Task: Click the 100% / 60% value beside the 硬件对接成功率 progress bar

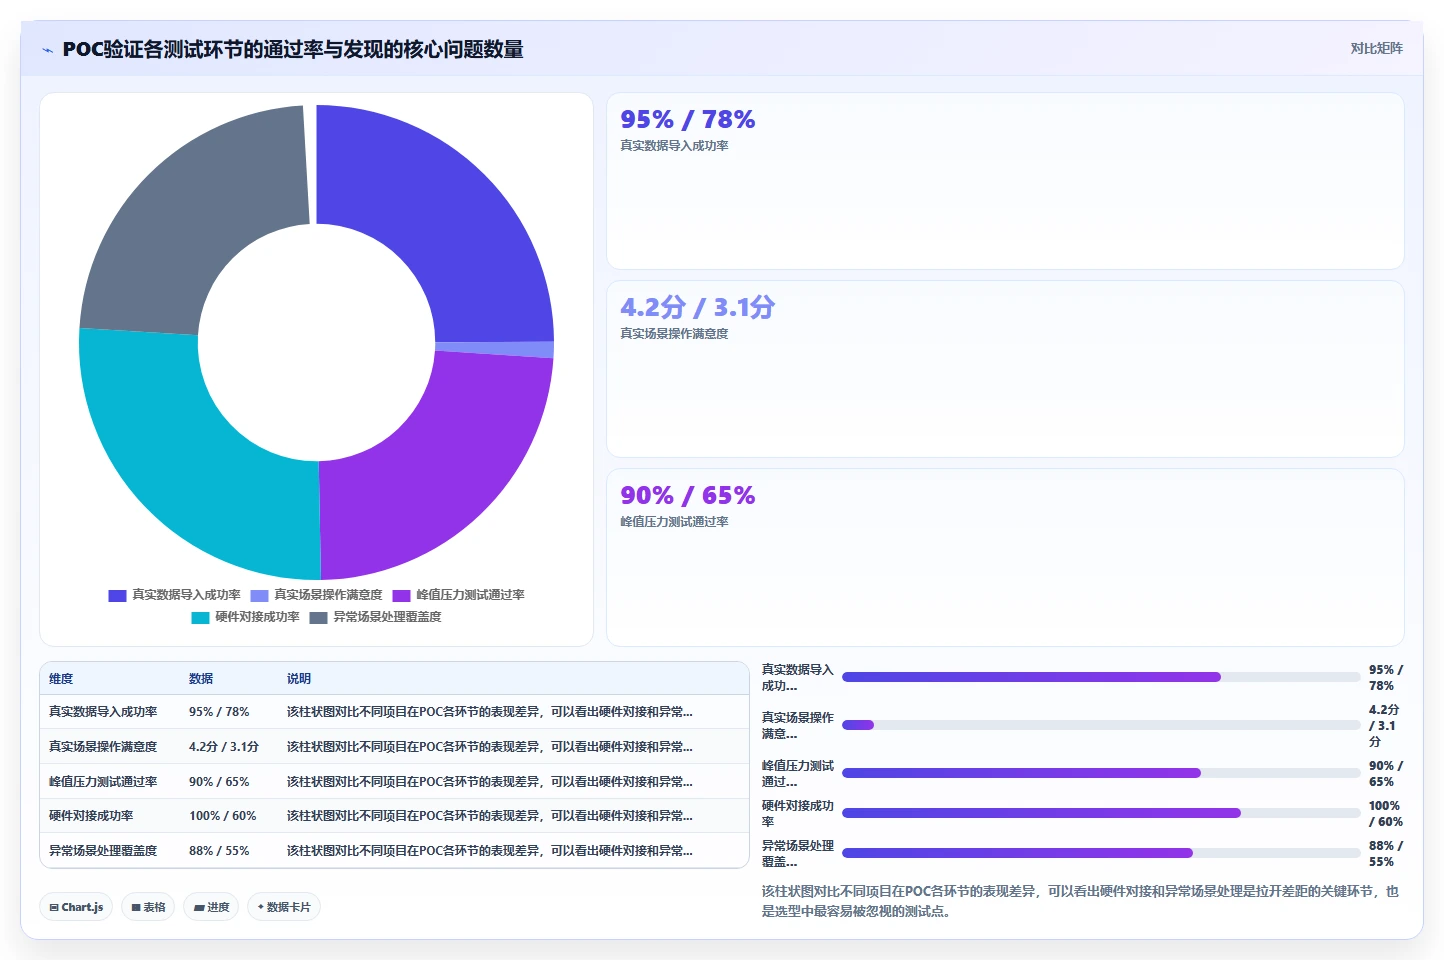Action: point(1385,814)
